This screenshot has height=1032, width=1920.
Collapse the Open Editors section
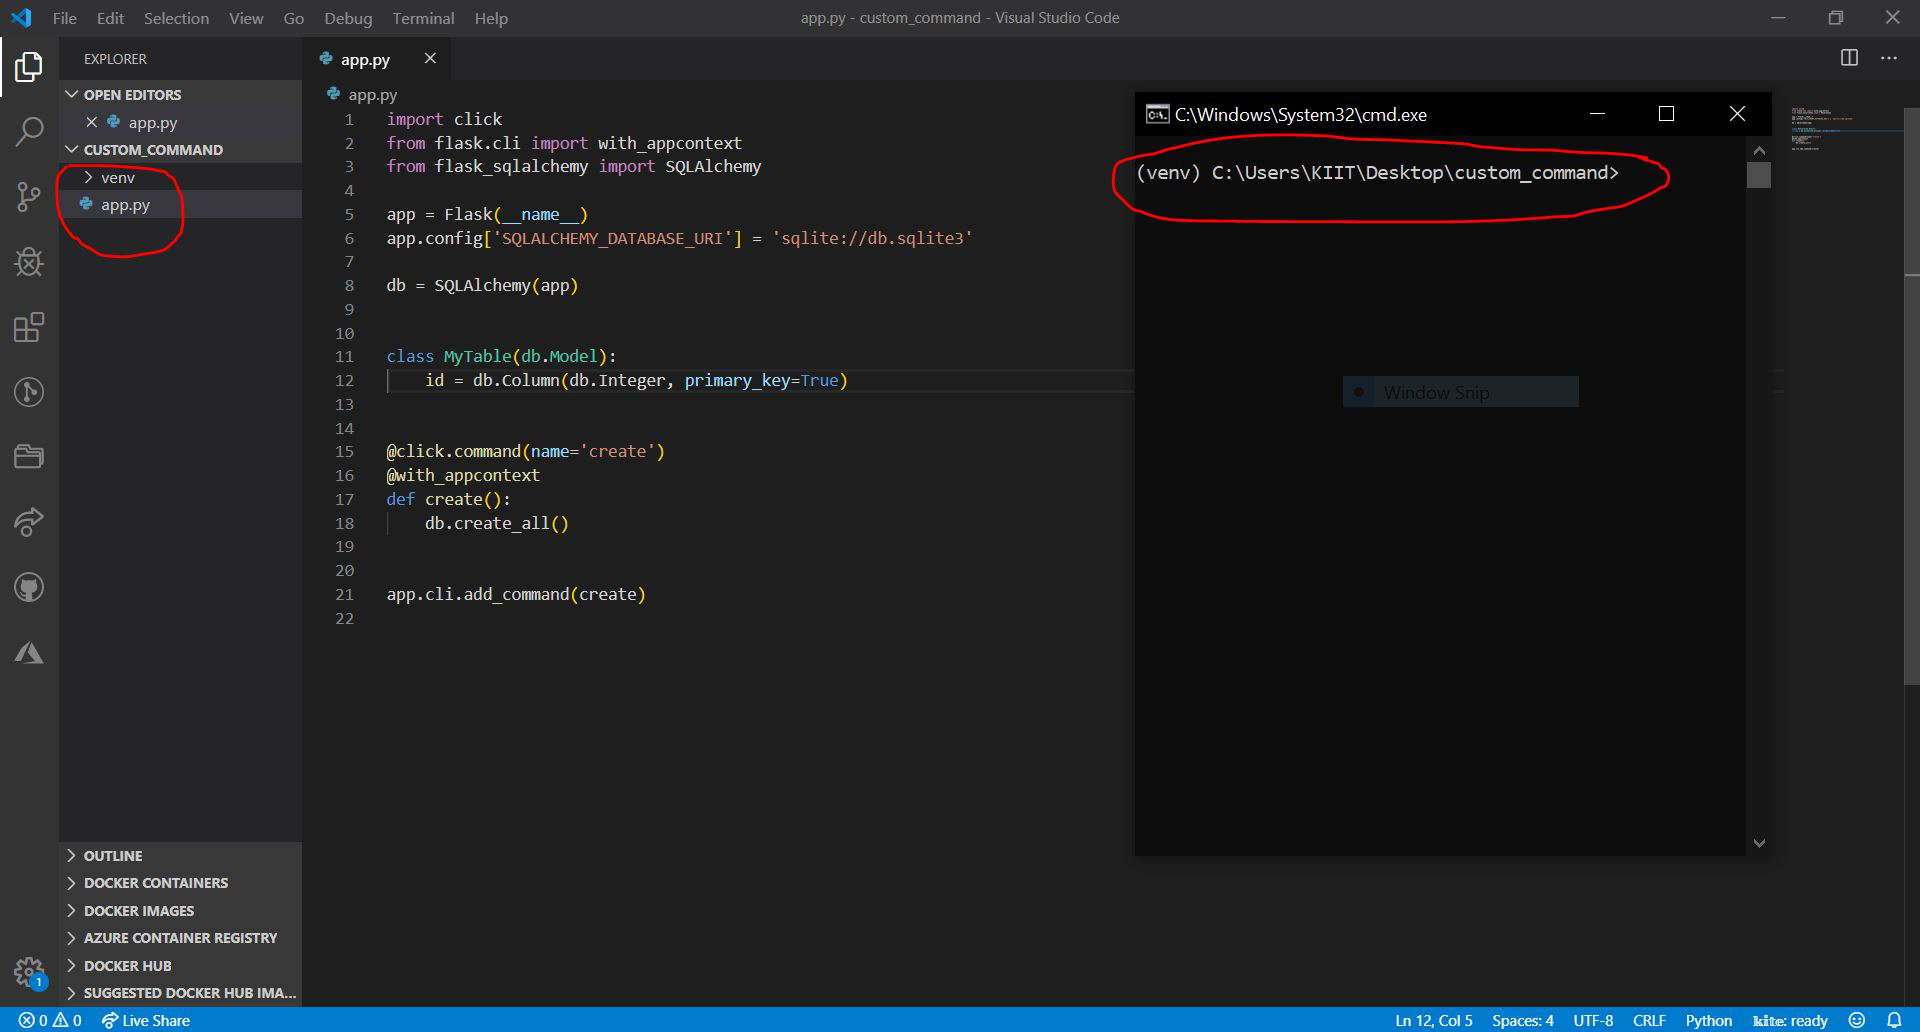click(x=180, y=94)
